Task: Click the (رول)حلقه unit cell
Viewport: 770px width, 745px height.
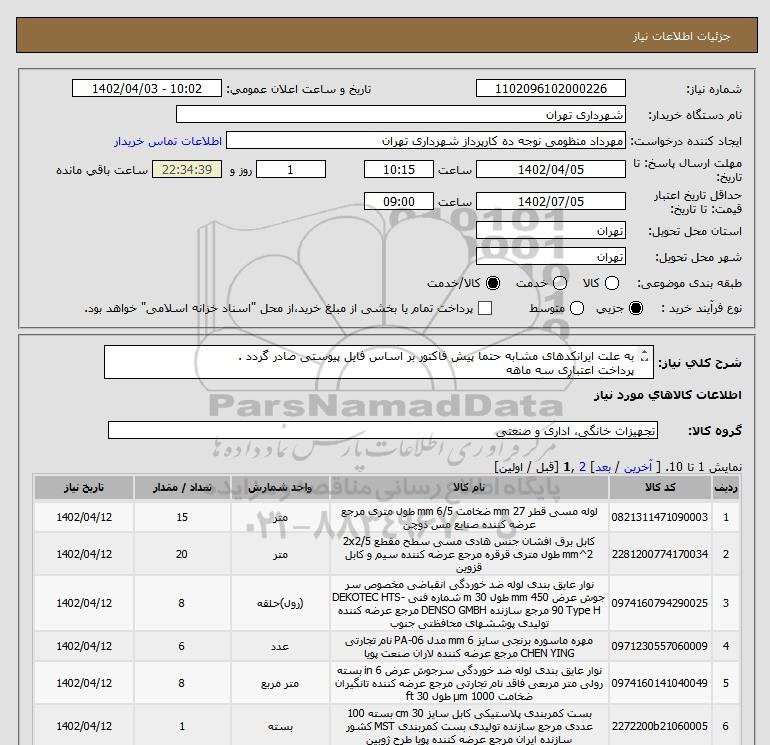Action: click(x=280, y=604)
